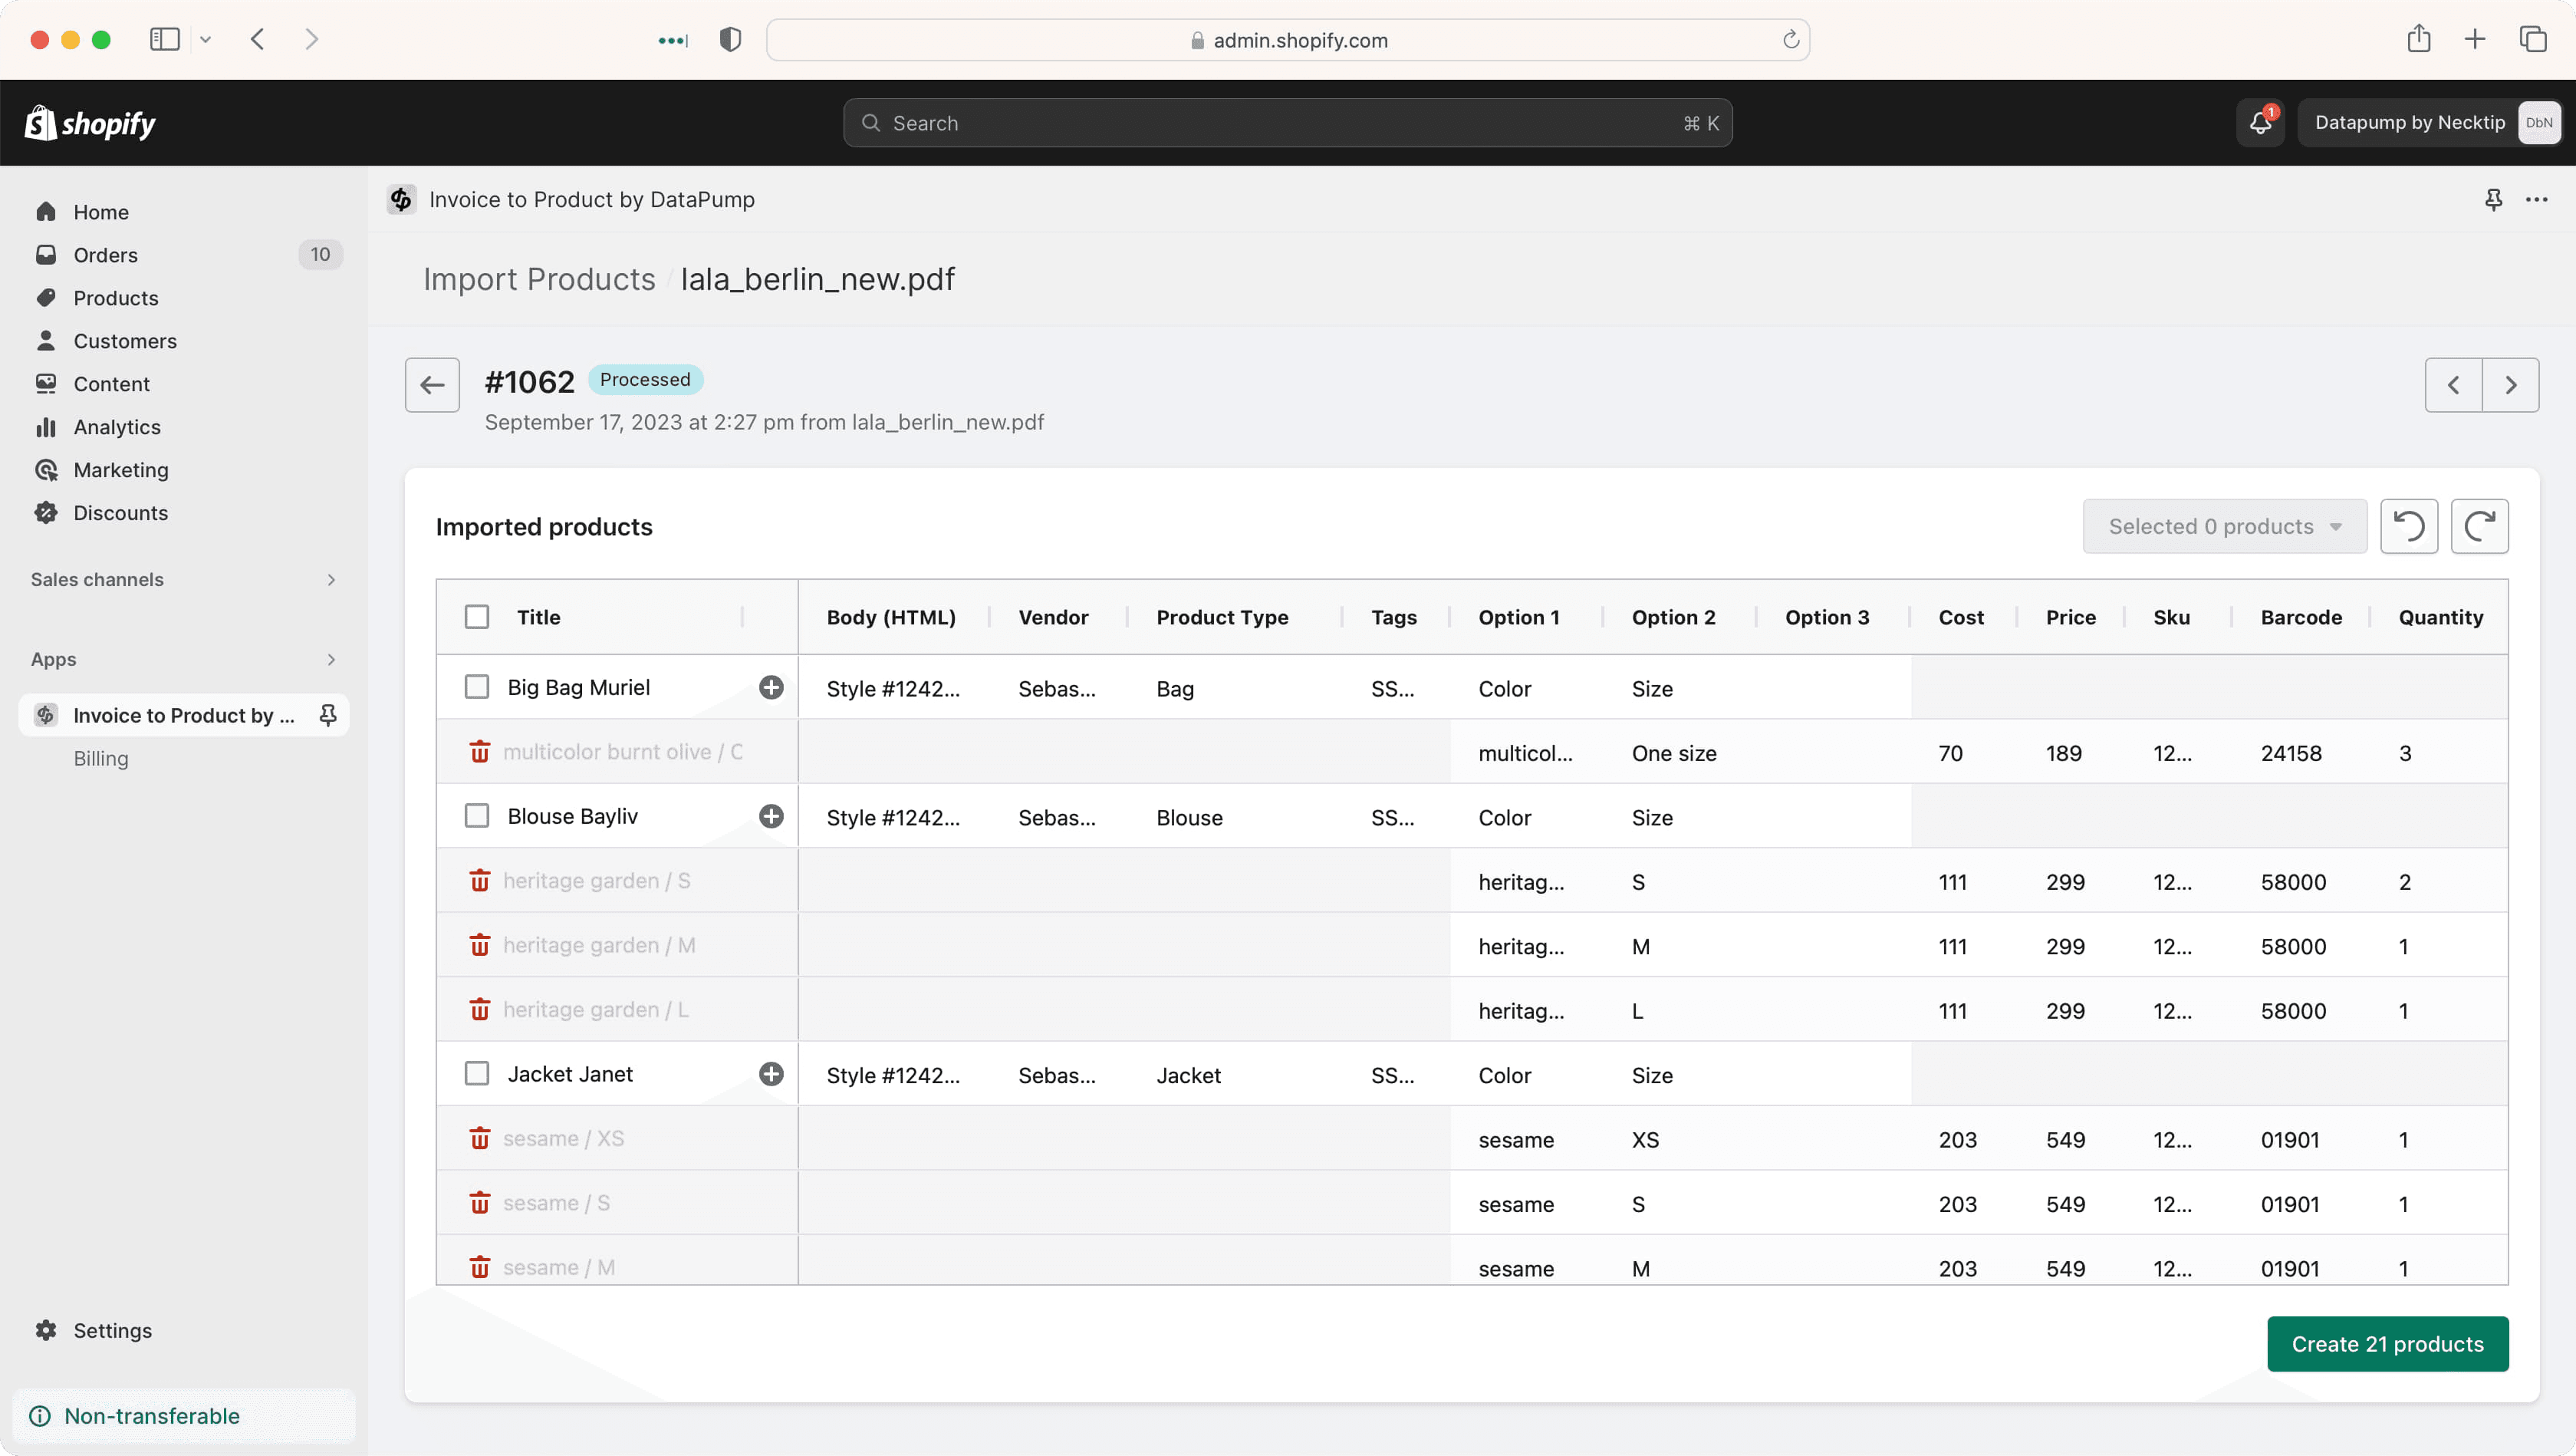Click the notifications bell icon
The image size is (2576, 1456).
click(2260, 123)
